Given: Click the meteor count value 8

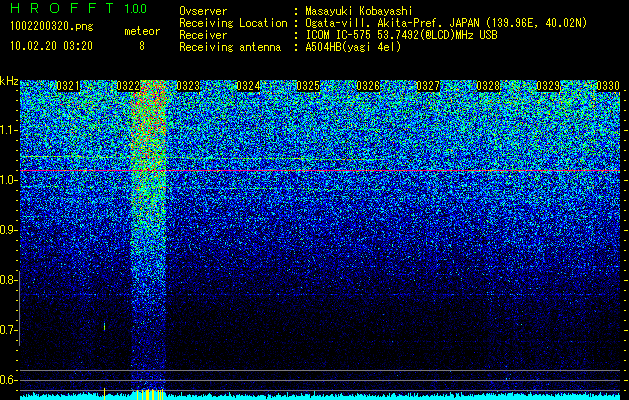Looking at the screenshot, I should tap(142, 46).
